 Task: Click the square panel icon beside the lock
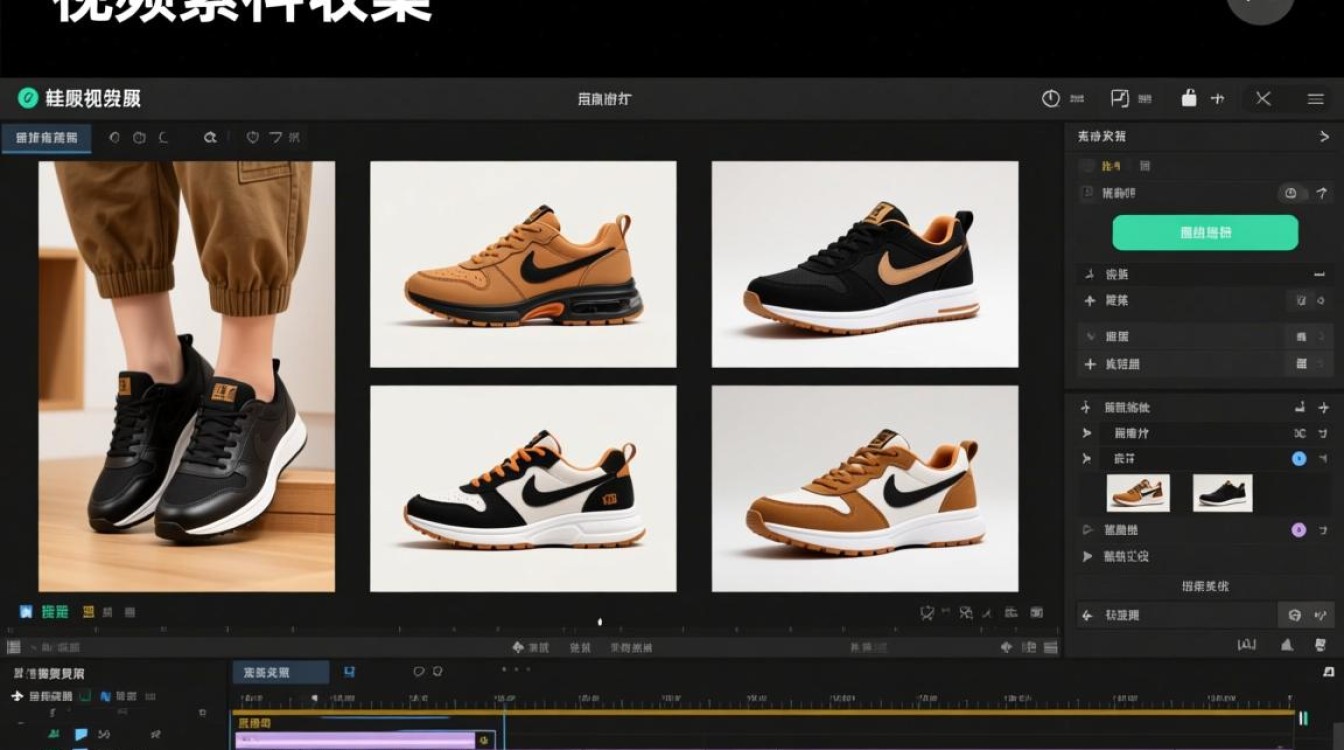[1120, 98]
